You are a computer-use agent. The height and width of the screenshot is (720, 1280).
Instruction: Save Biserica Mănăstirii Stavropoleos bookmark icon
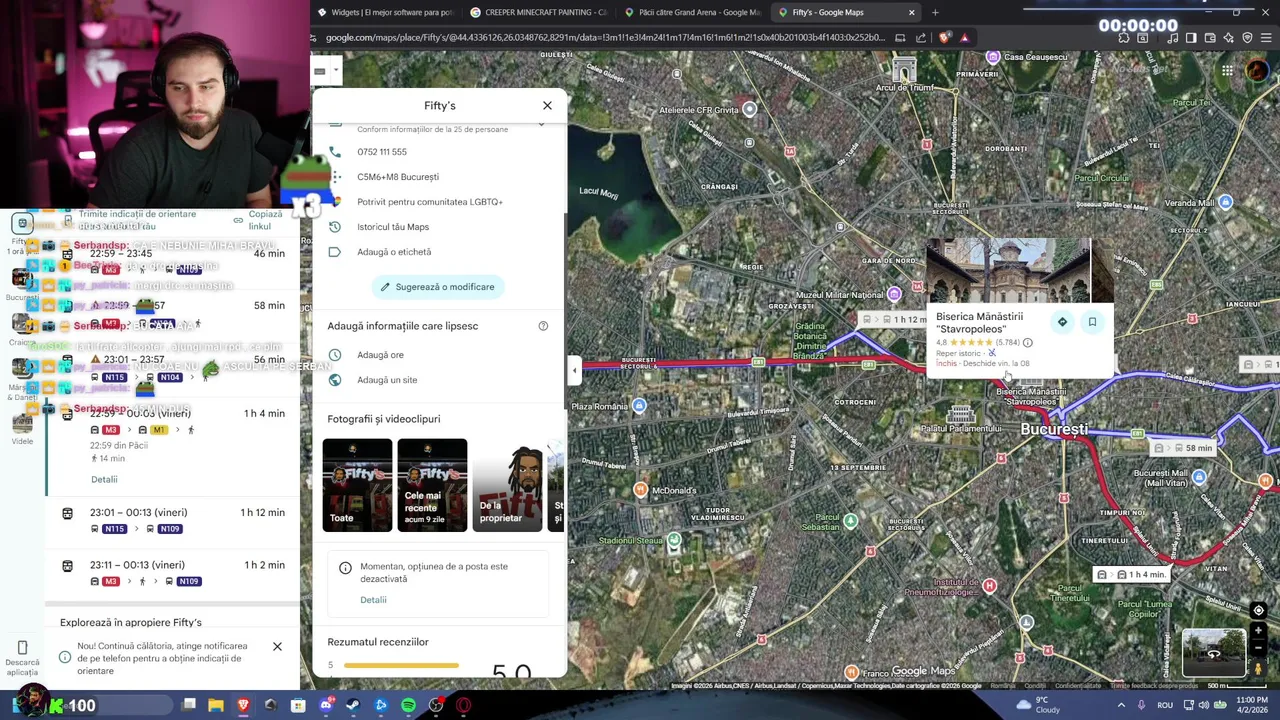click(1092, 322)
